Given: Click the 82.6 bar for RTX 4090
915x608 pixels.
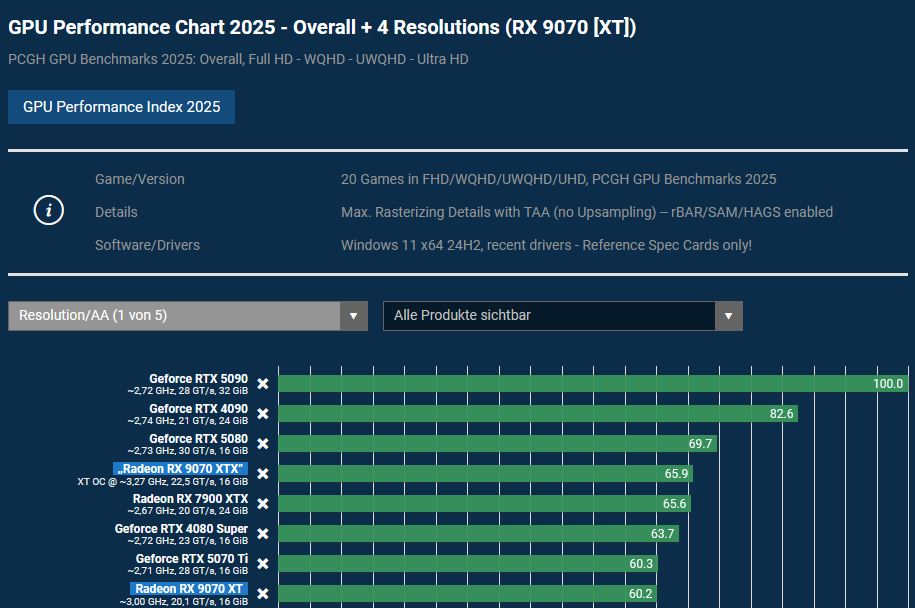Looking at the screenshot, I should 538,414.
